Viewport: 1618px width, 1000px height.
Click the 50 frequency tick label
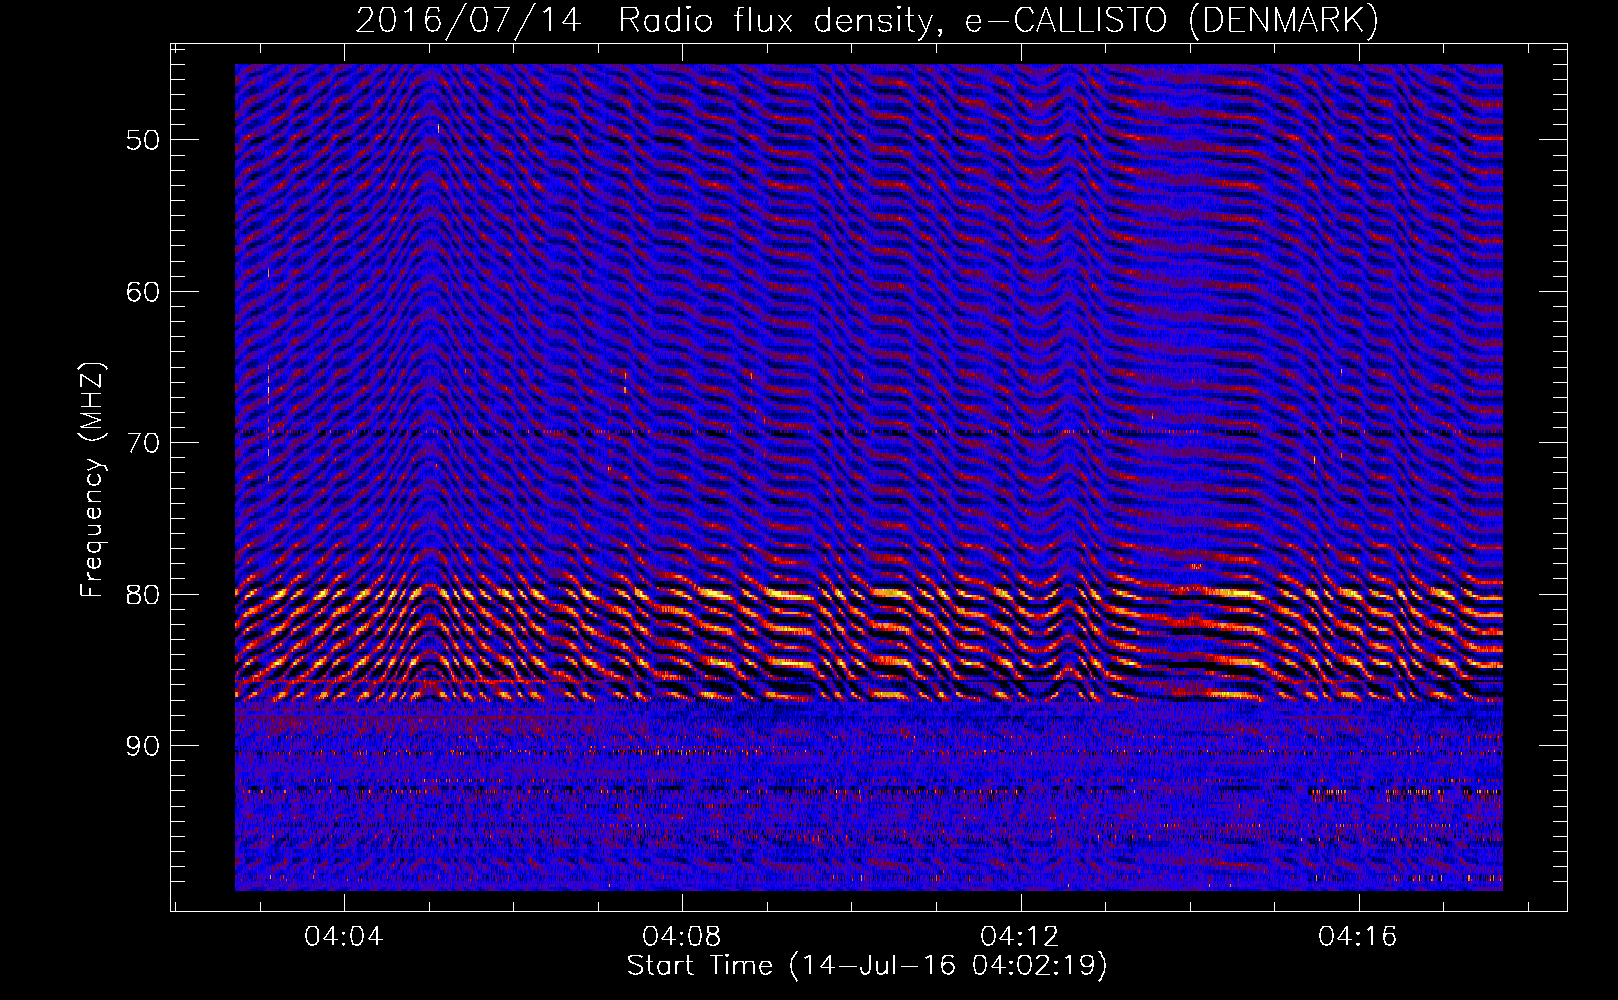(143, 140)
